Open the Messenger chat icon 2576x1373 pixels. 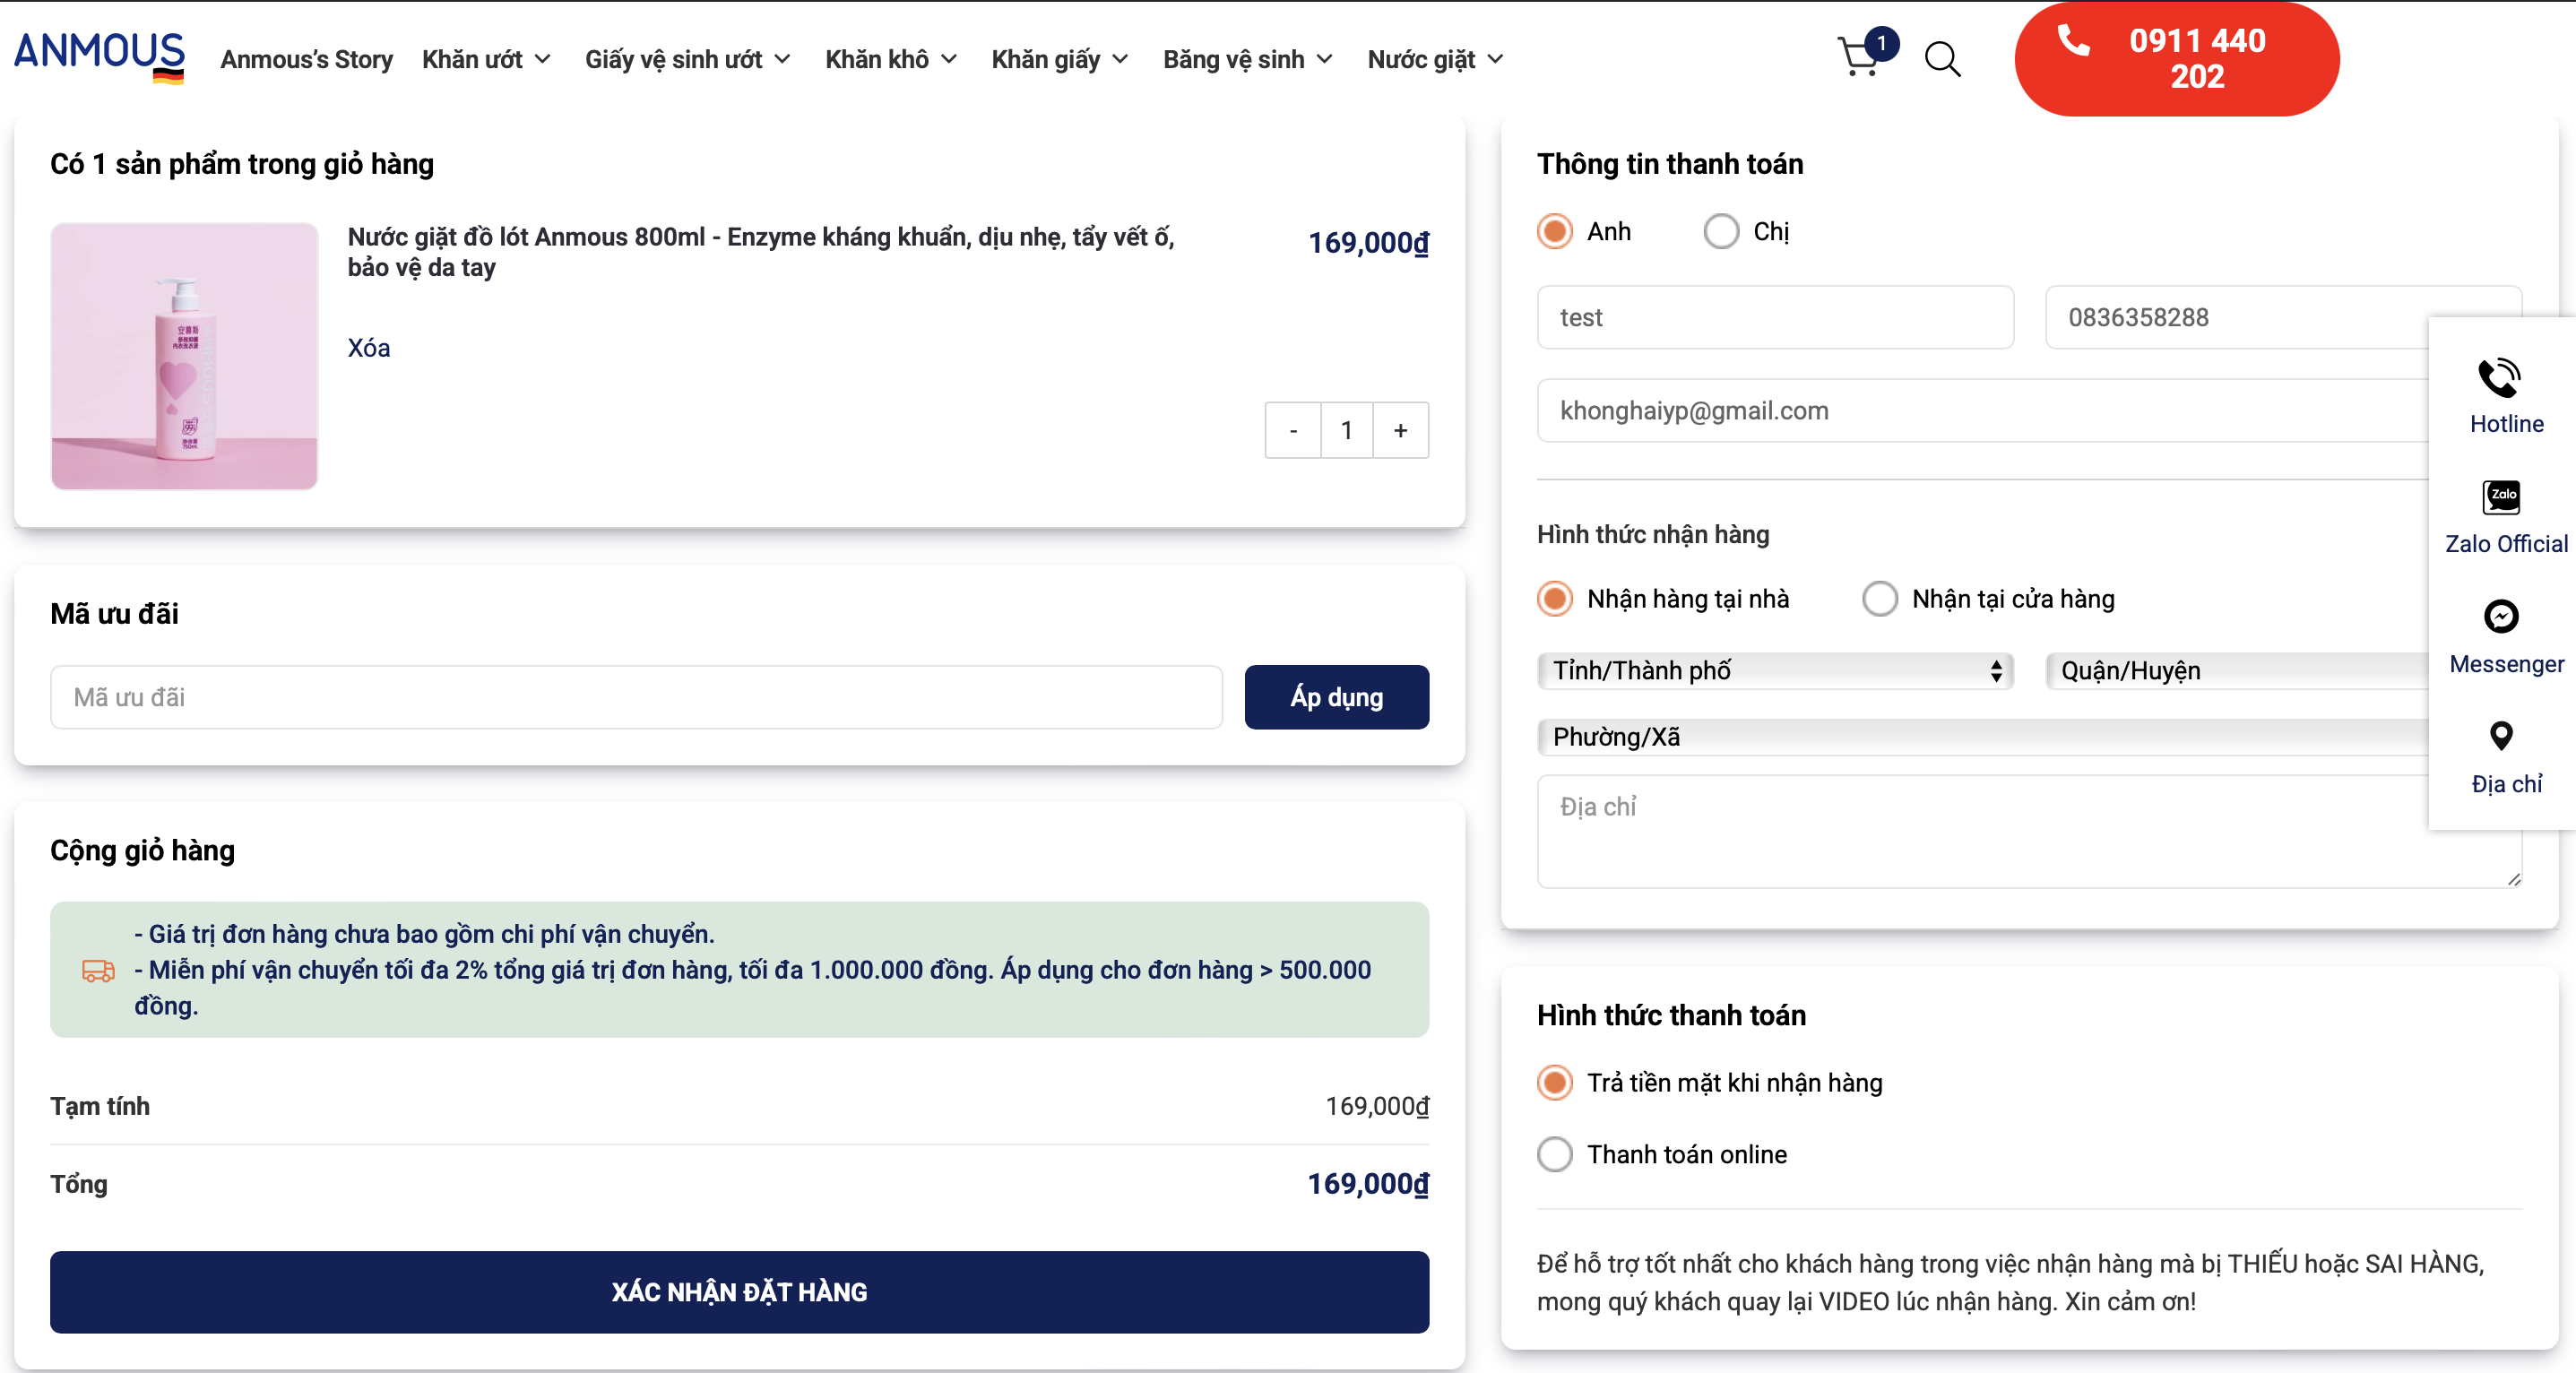point(2501,617)
